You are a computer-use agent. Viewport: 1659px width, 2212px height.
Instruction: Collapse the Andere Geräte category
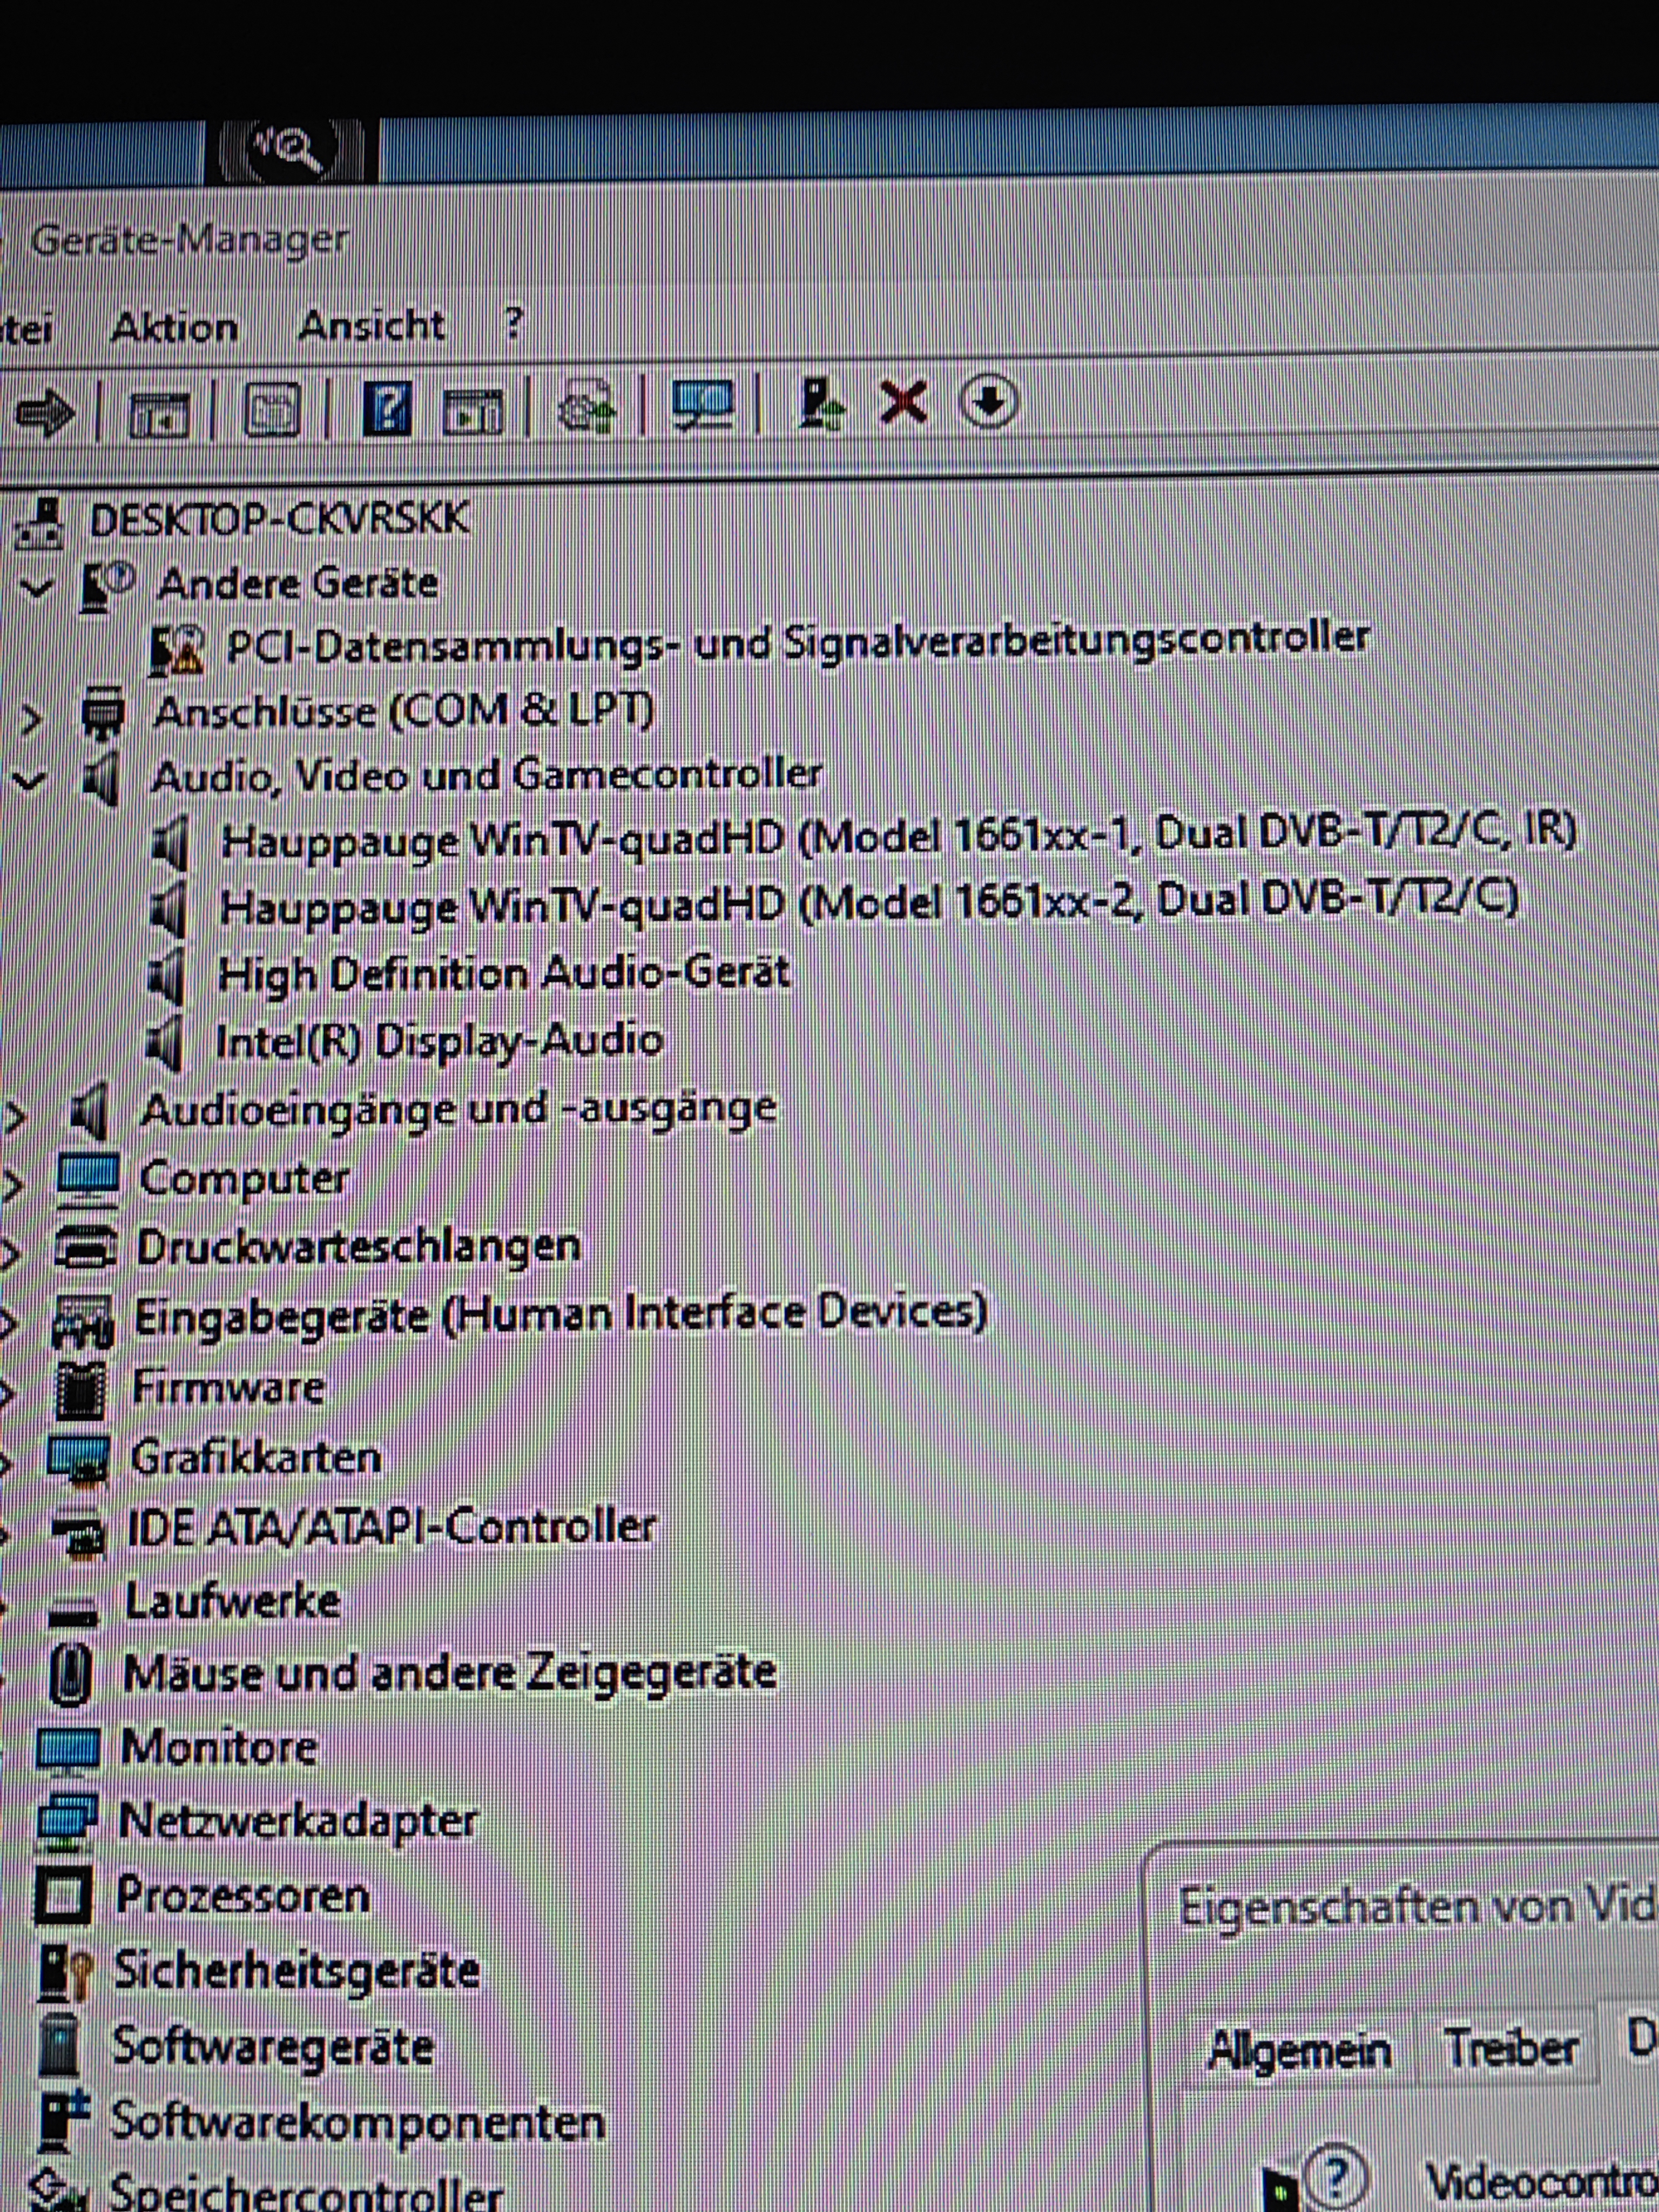coord(36,587)
